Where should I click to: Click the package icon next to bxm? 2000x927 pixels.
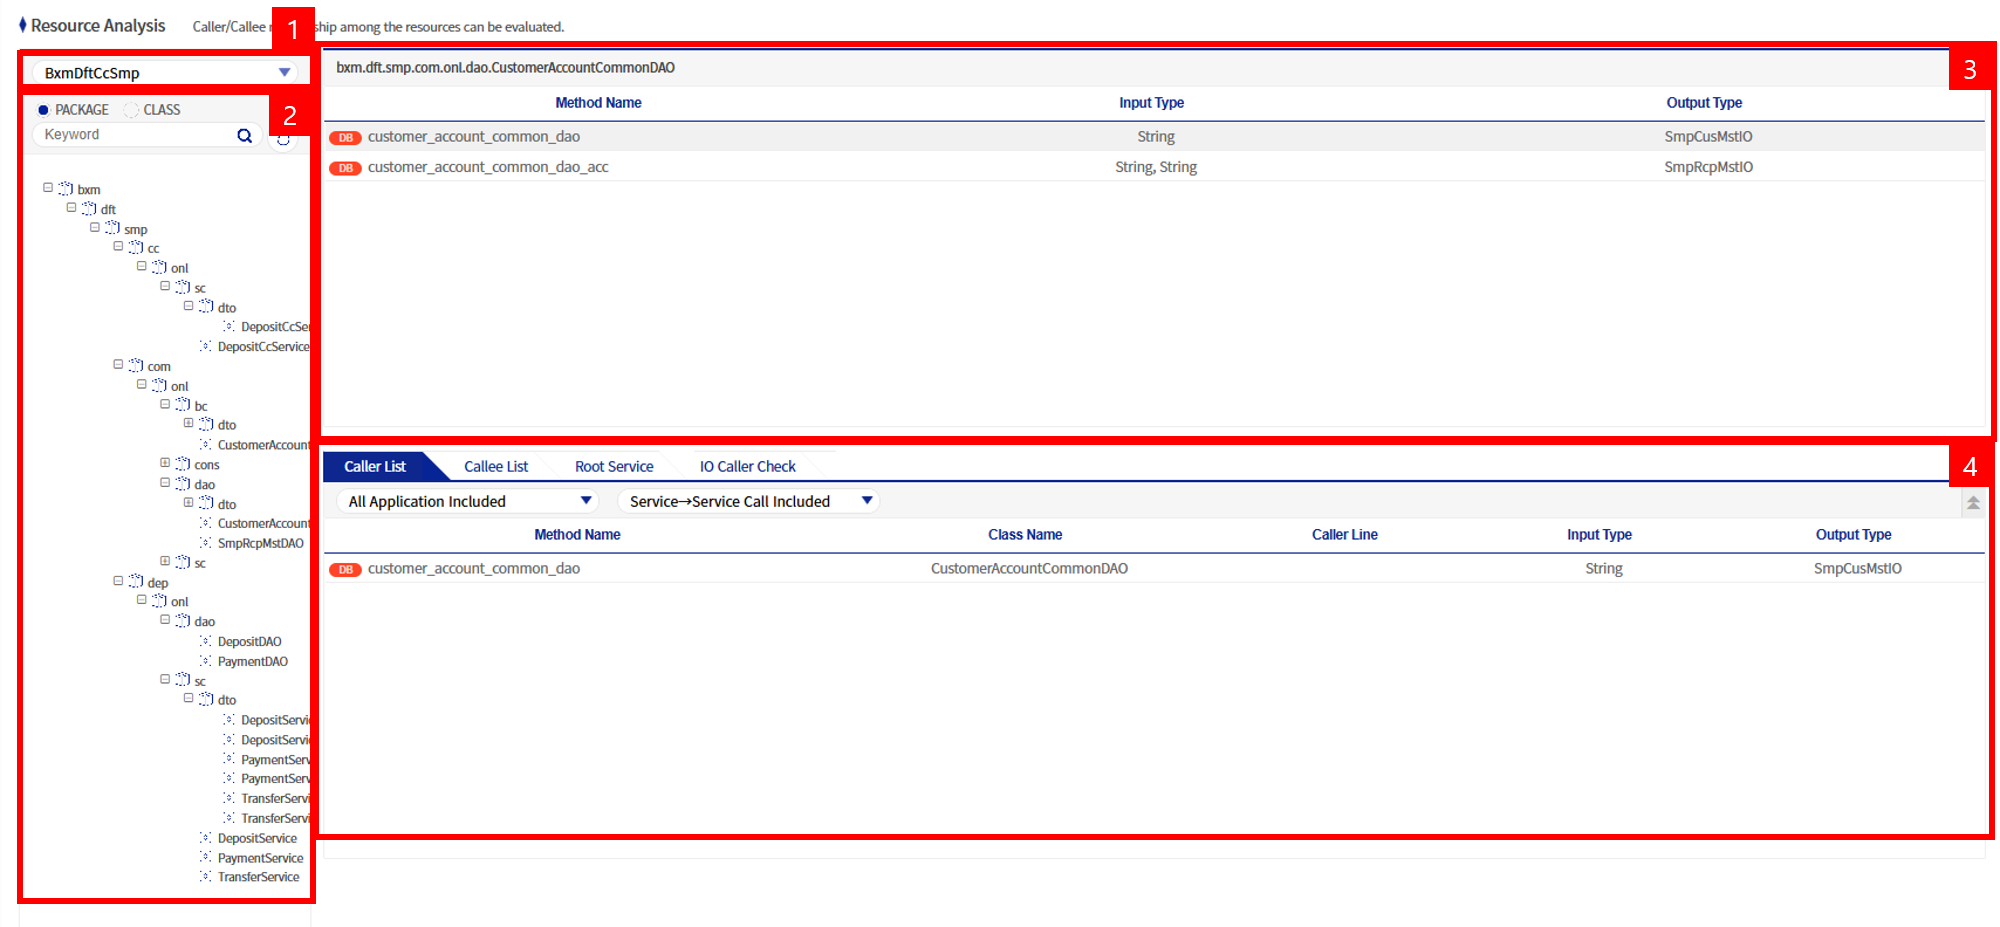pyautogui.click(x=66, y=189)
